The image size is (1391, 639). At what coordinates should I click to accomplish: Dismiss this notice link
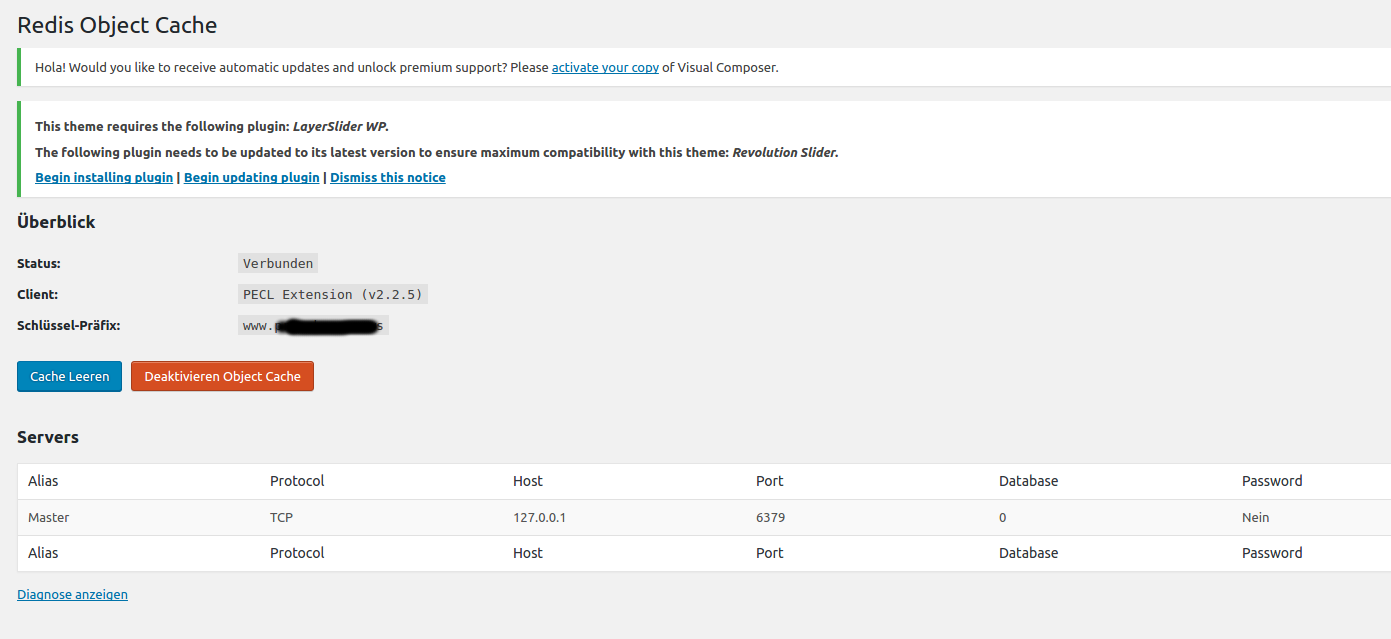[388, 177]
